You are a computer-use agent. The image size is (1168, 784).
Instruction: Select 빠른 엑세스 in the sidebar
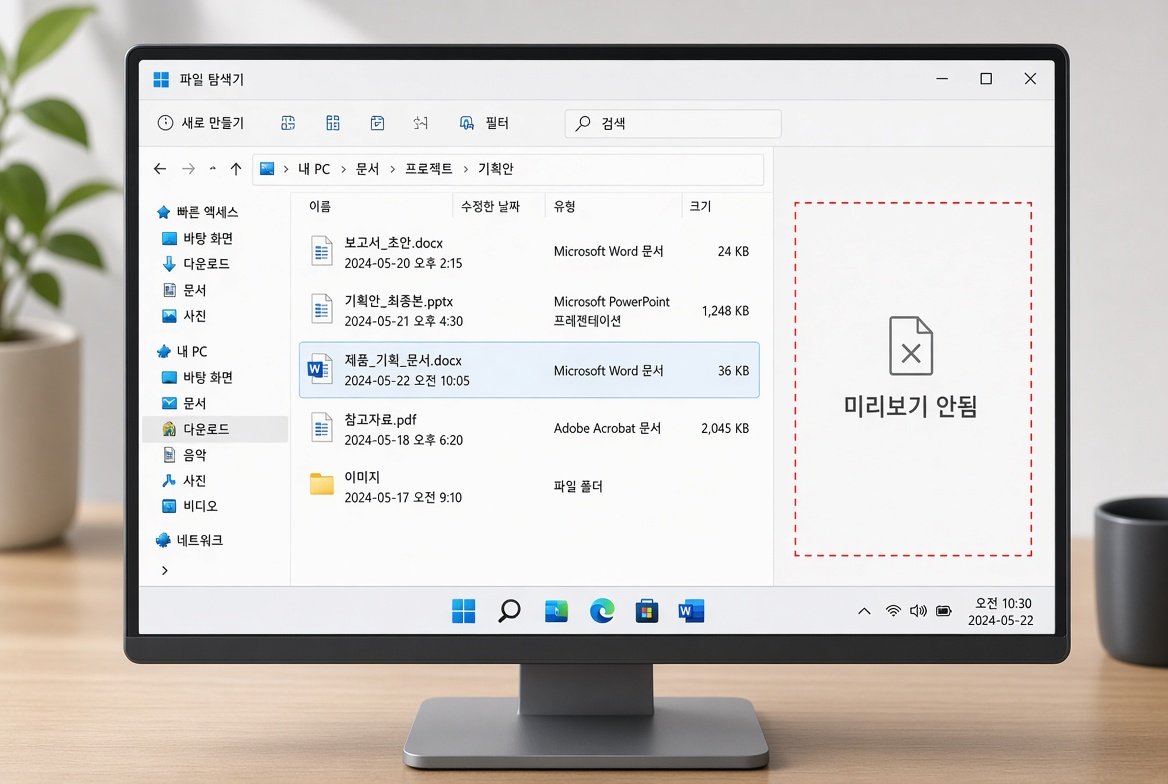coord(197,212)
